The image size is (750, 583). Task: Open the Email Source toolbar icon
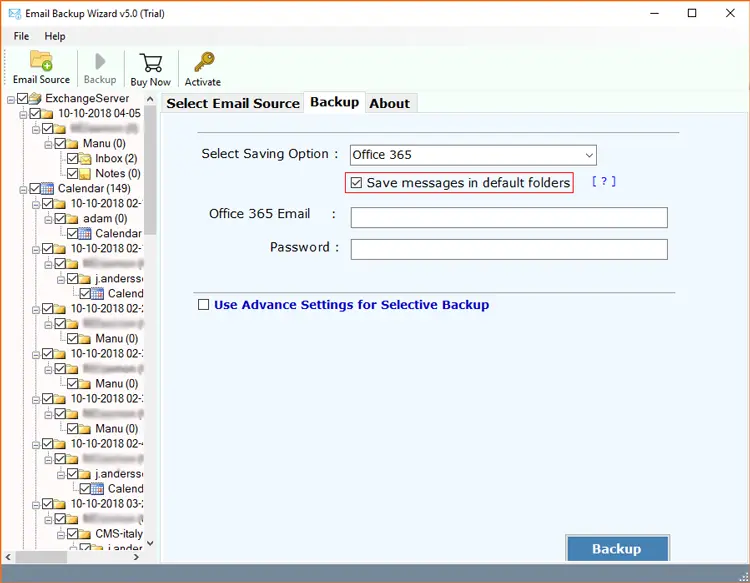tap(41, 61)
